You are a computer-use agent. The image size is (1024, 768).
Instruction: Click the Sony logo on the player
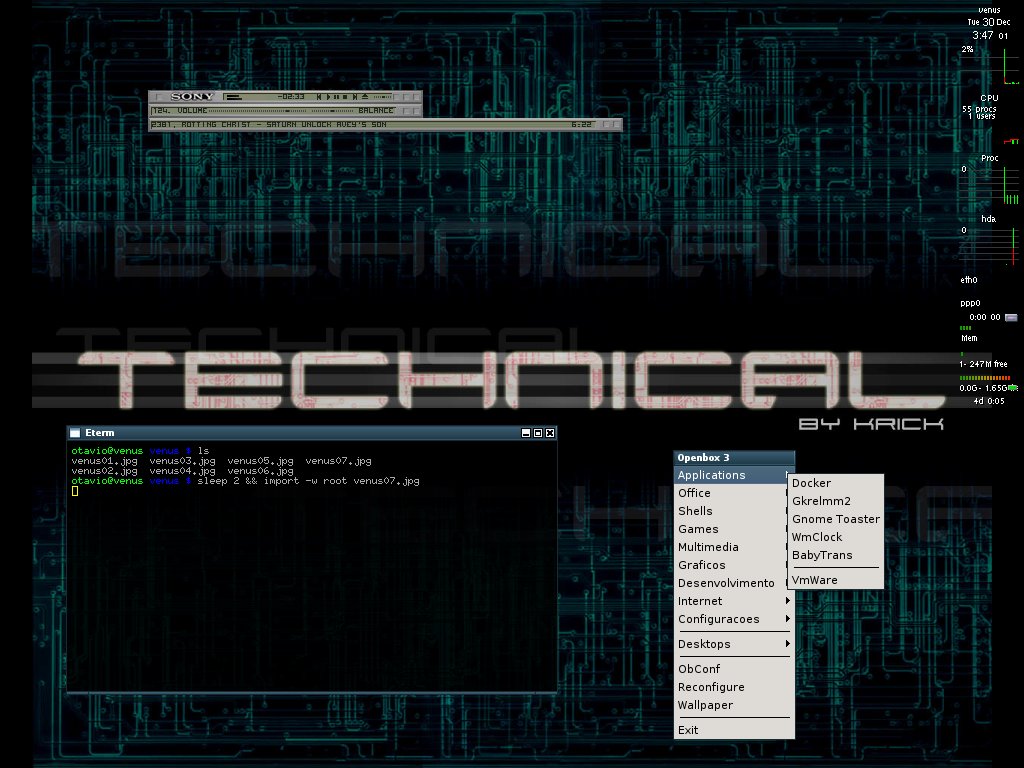tap(192, 97)
